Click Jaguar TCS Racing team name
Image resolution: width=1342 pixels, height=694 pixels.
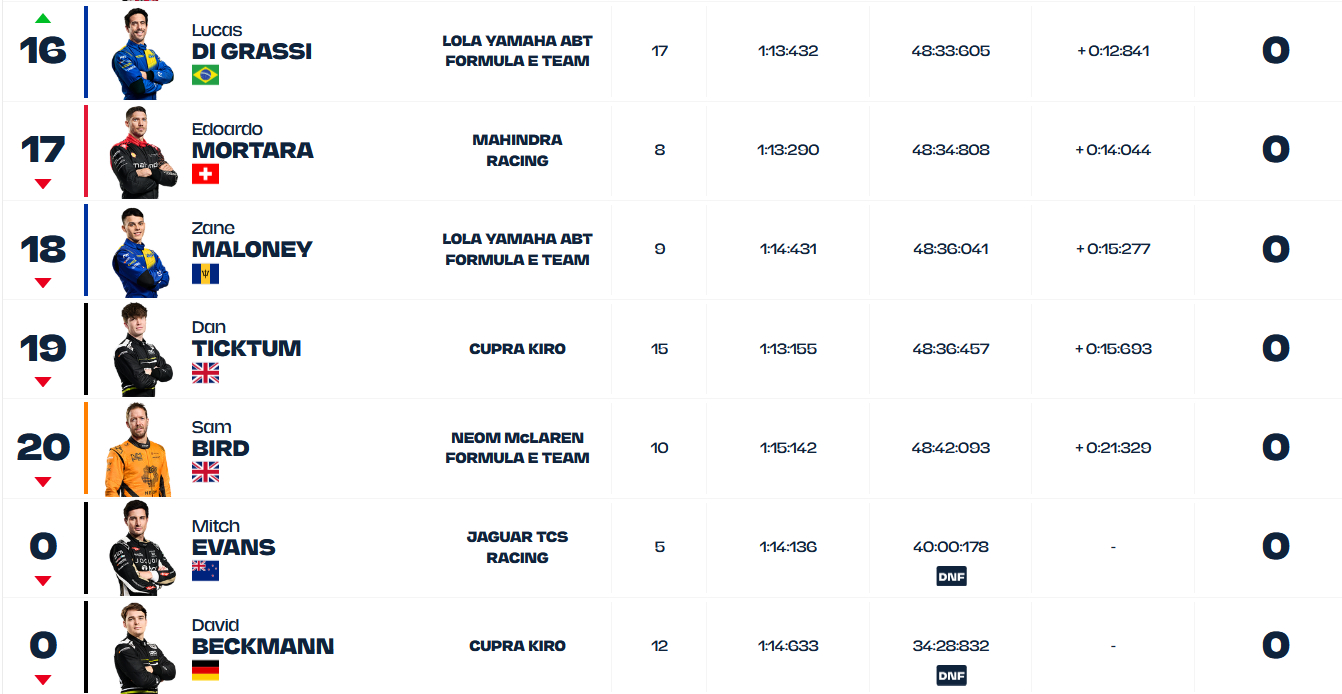[517, 547]
